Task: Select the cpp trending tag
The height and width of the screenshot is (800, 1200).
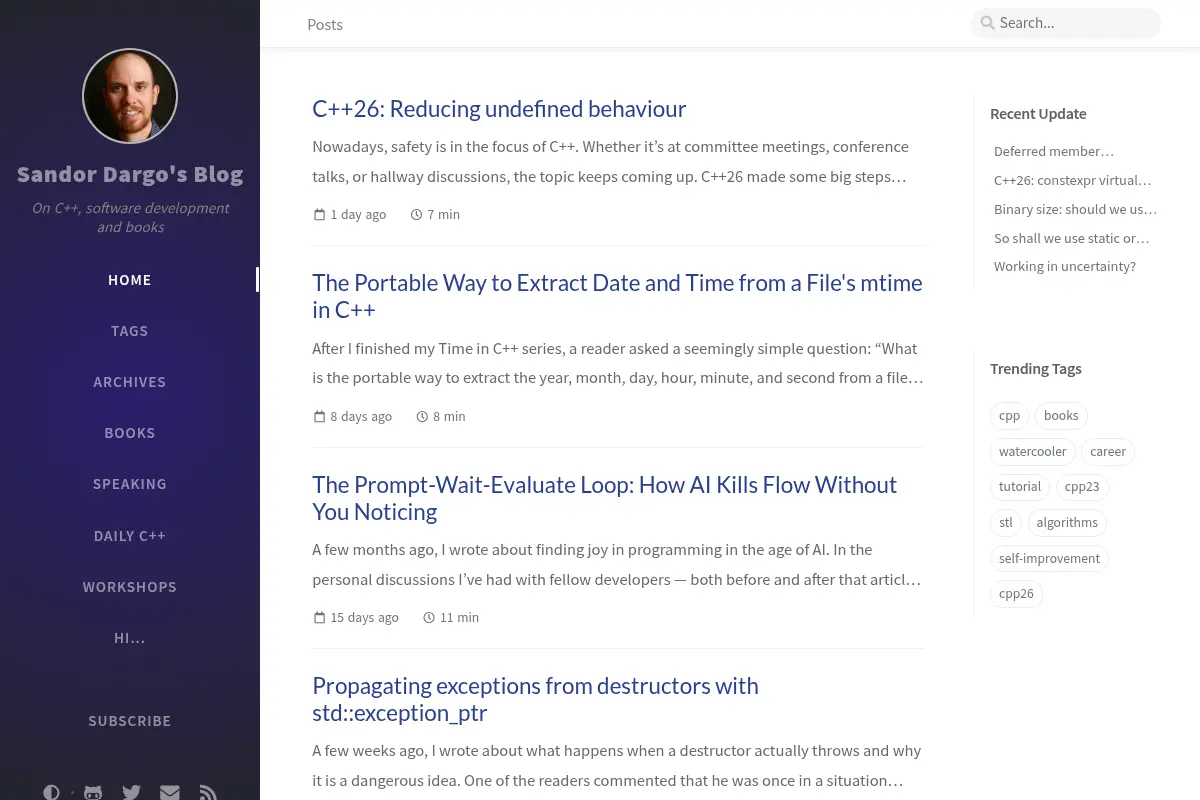Action: tap(1009, 416)
